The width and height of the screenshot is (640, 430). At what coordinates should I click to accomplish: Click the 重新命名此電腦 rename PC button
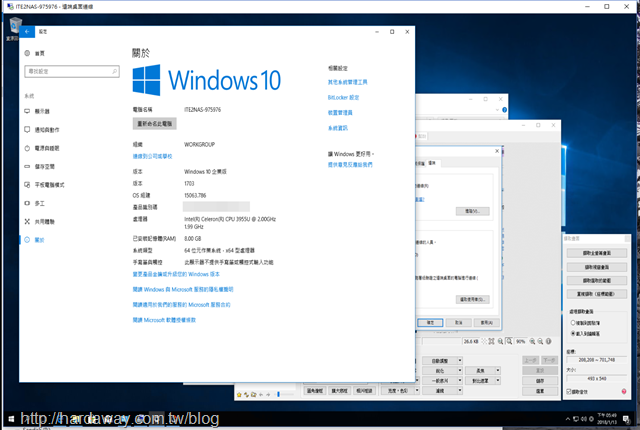point(155,124)
